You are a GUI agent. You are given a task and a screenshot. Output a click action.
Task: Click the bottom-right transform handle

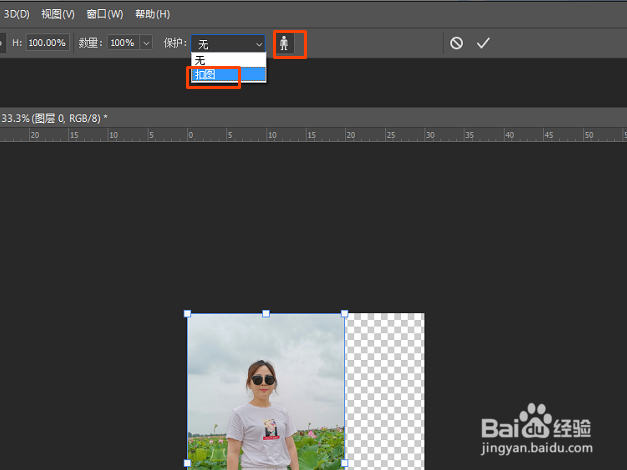[x=344, y=463]
